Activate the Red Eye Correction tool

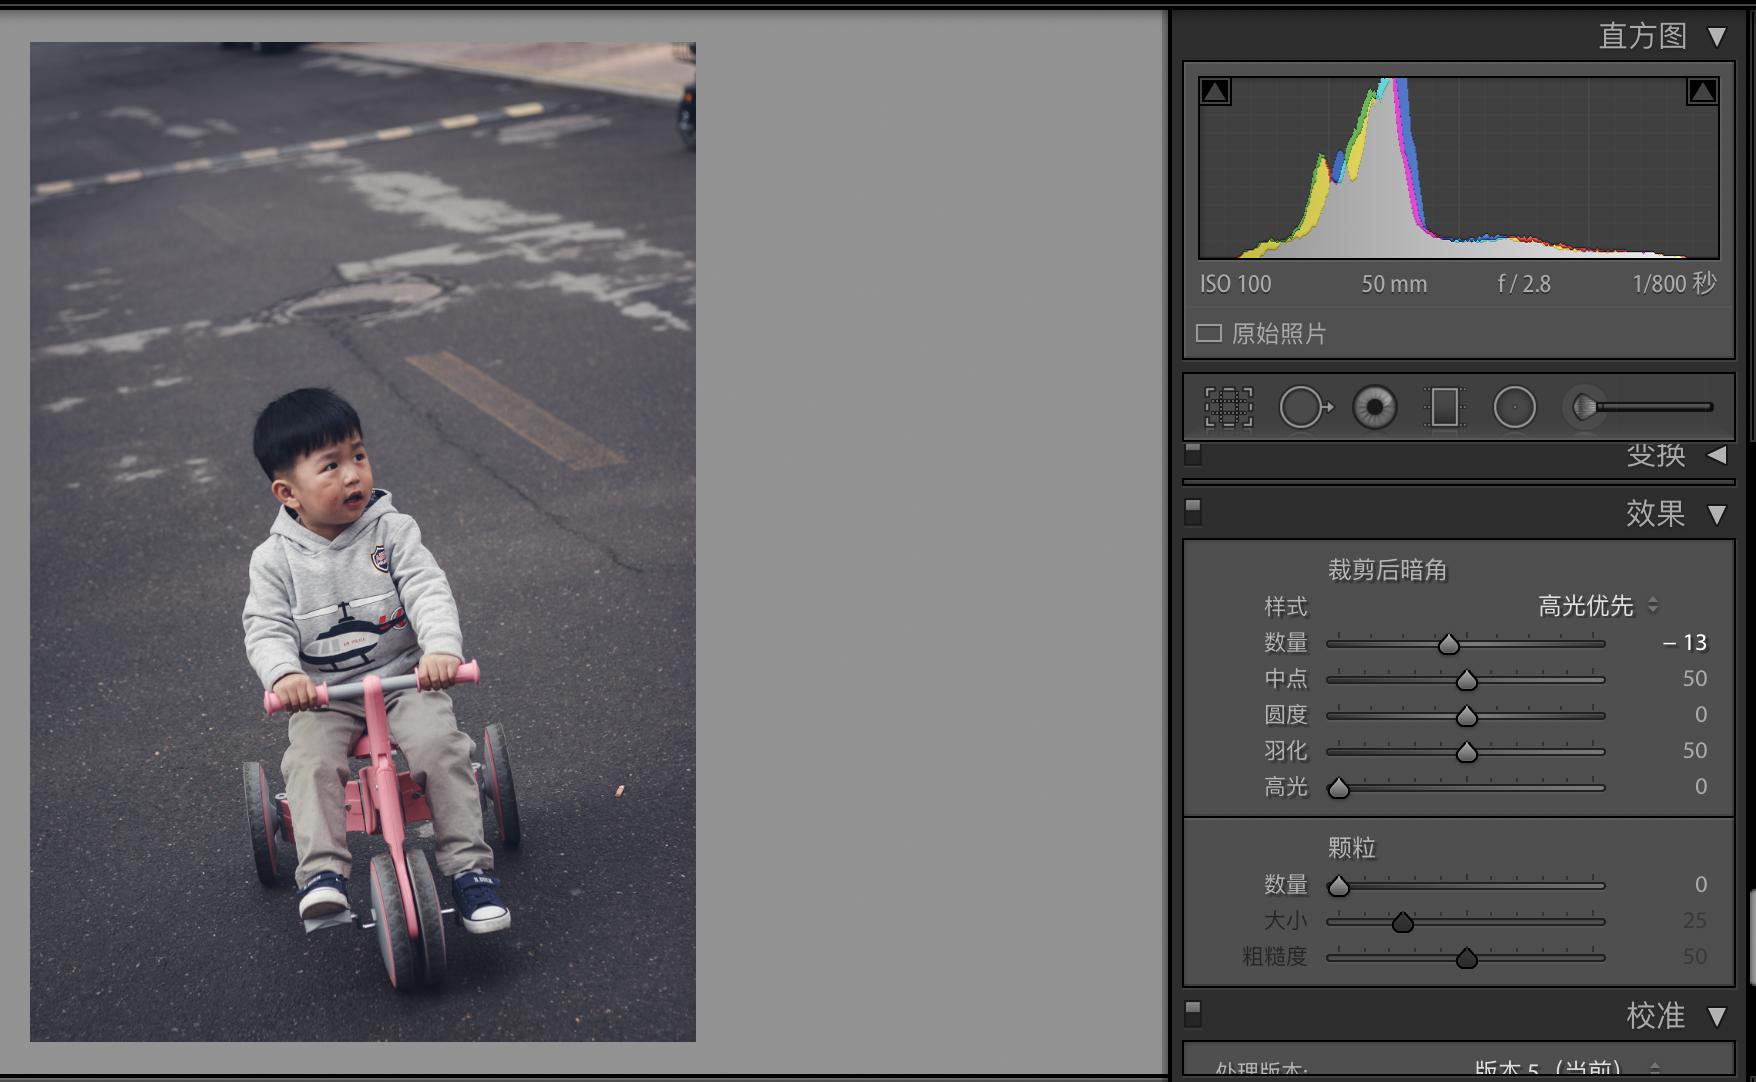click(x=1375, y=407)
